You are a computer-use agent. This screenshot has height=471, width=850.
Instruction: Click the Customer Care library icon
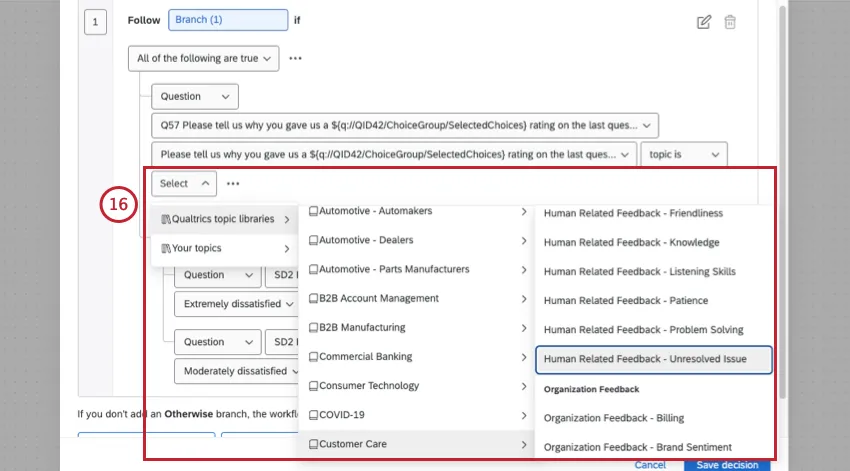pos(313,444)
